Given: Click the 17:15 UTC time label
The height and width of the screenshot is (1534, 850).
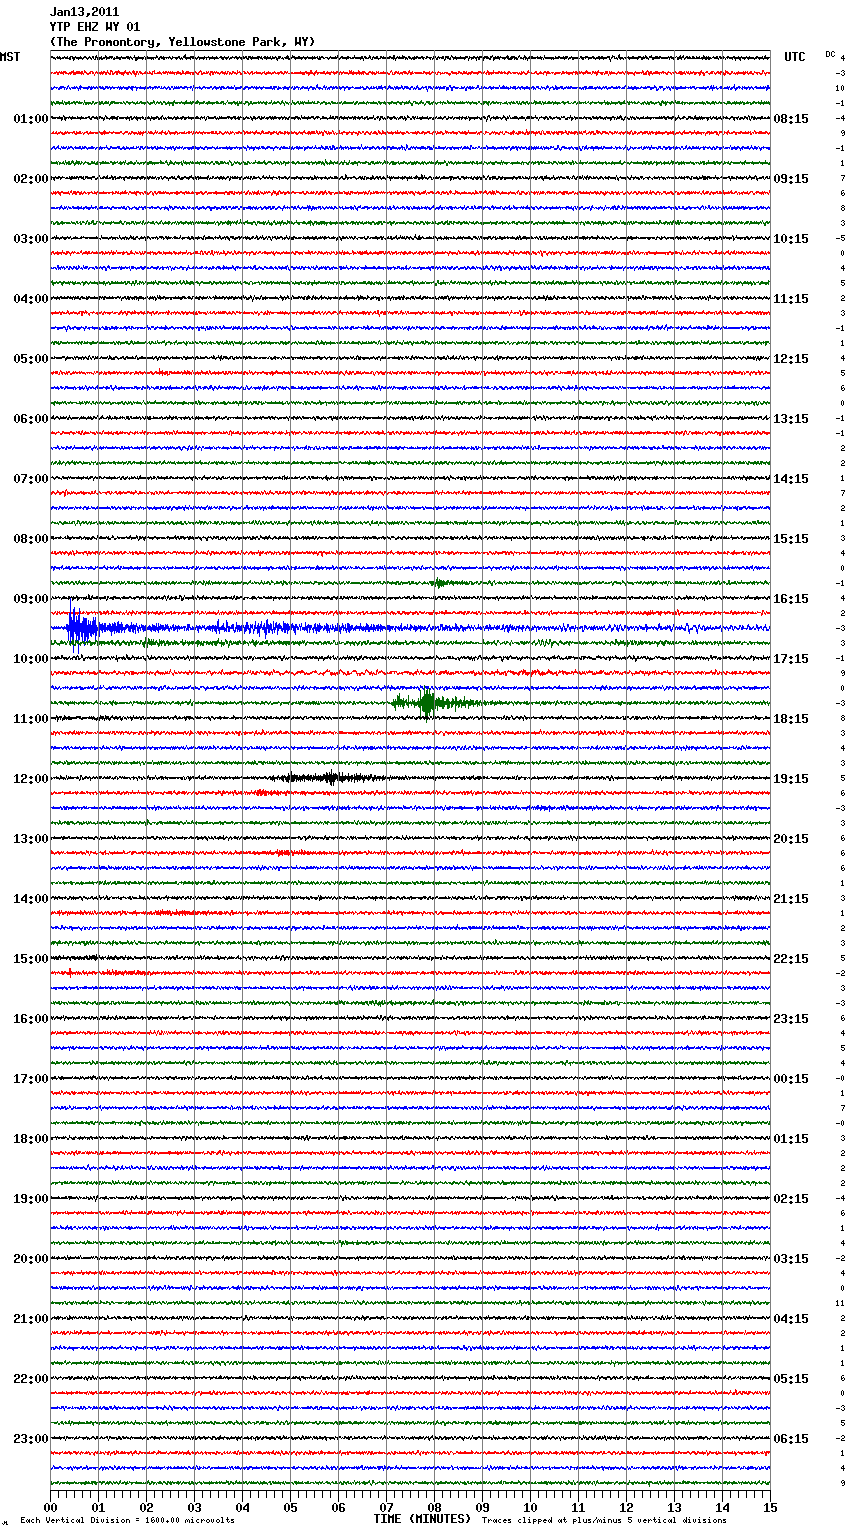Looking at the screenshot, I should (791, 659).
